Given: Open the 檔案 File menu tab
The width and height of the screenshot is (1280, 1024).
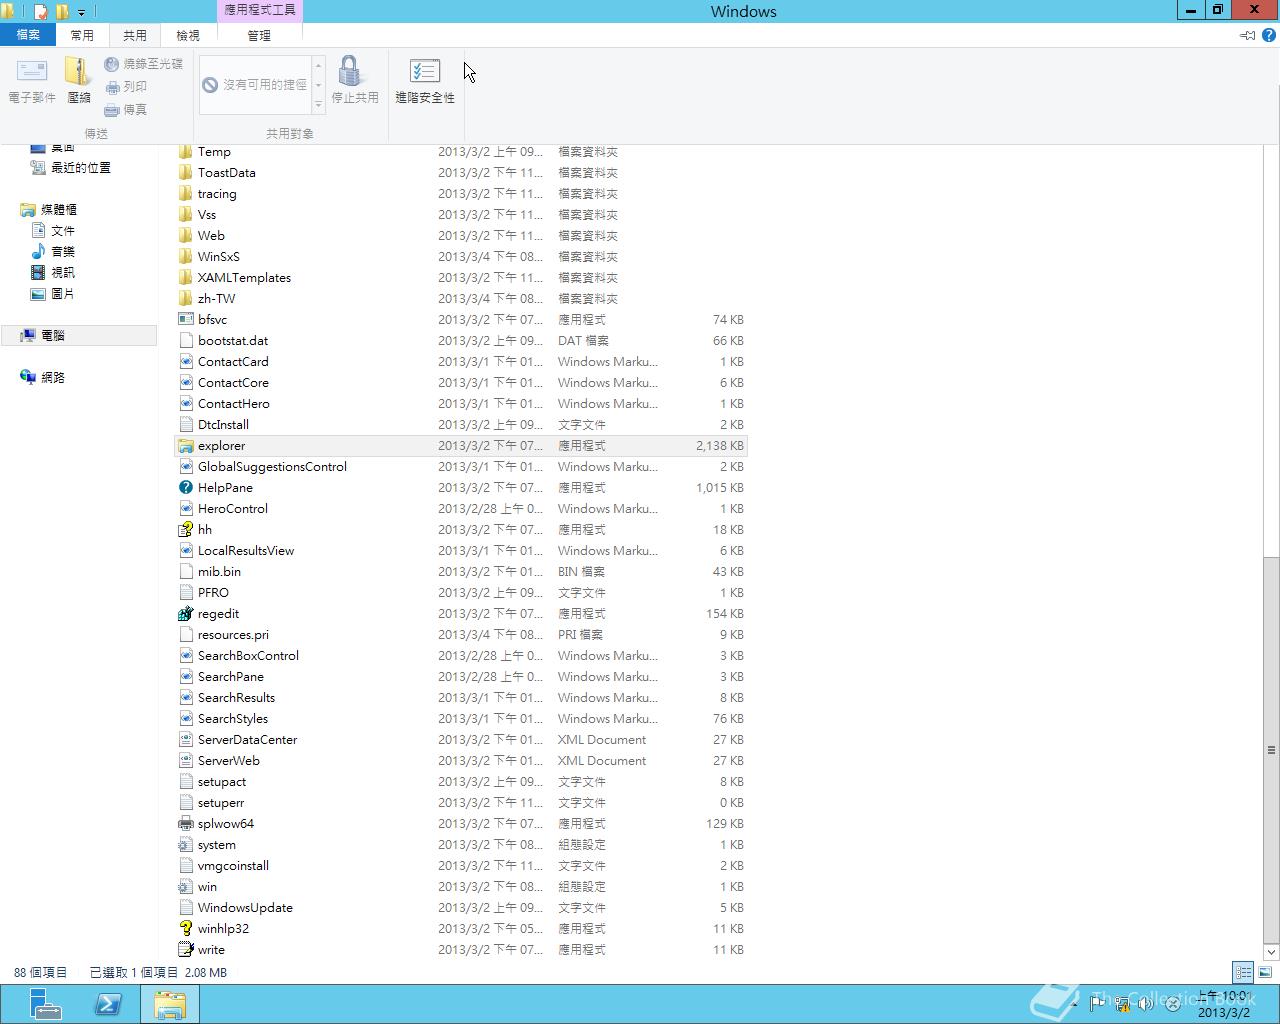Looking at the screenshot, I should pyautogui.click(x=28, y=35).
